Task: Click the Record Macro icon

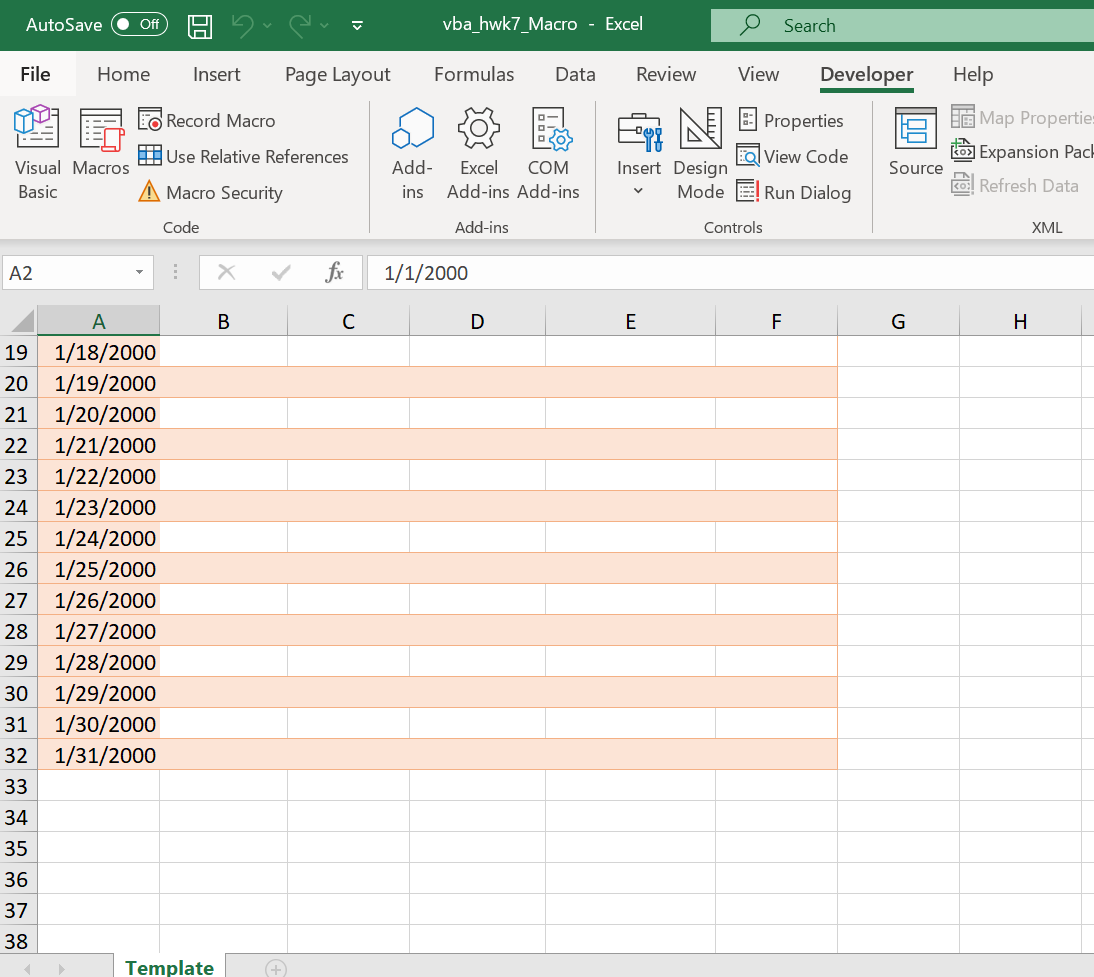Action: tap(150, 121)
